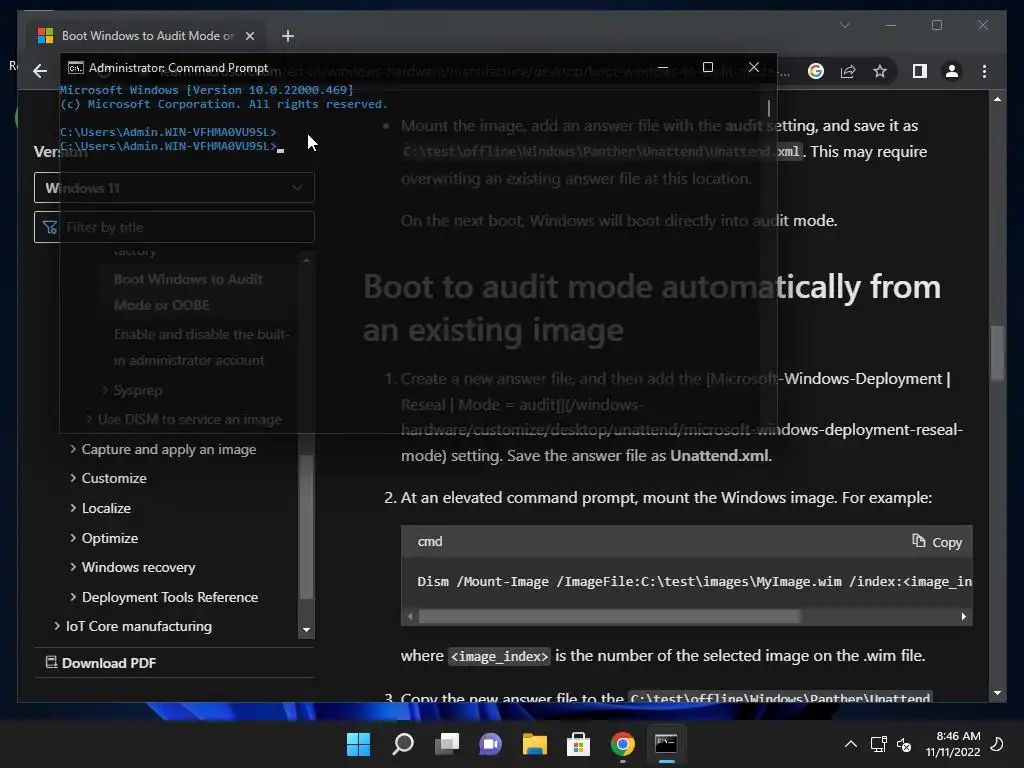The image size is (1024, 768).
Task: Minimize the Command Prompt window
Action: point(662,67)
